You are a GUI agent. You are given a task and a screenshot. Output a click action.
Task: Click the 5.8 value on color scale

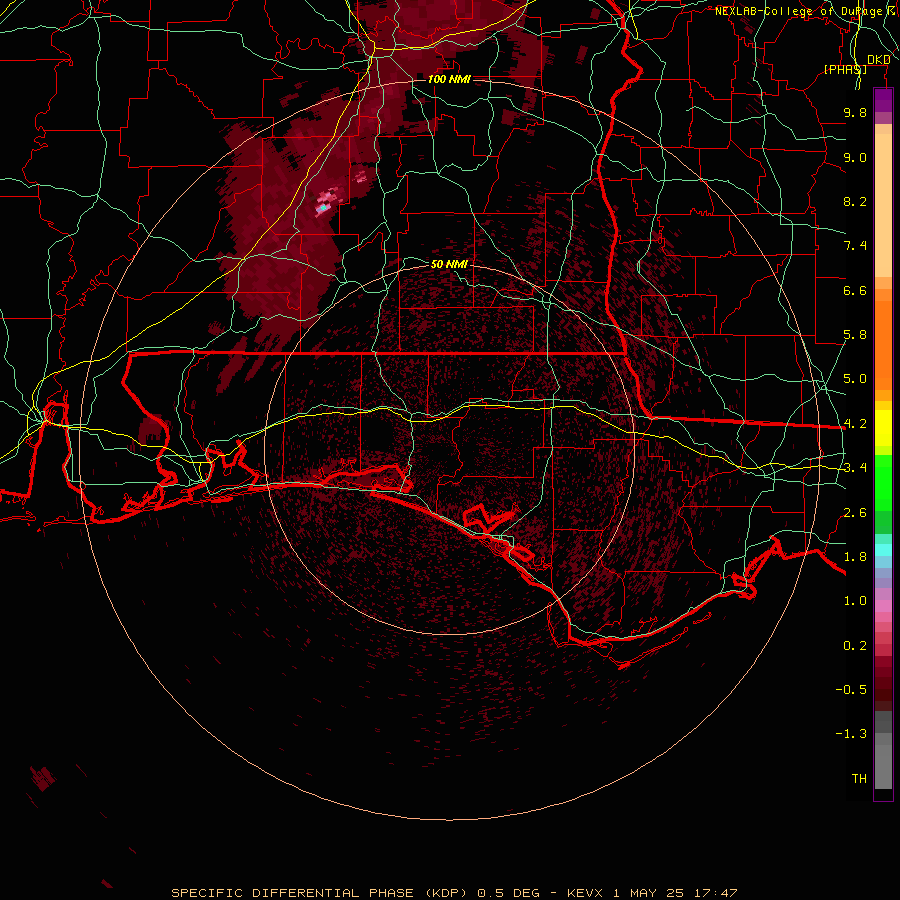pyautogui.click(x=855, y=335)
